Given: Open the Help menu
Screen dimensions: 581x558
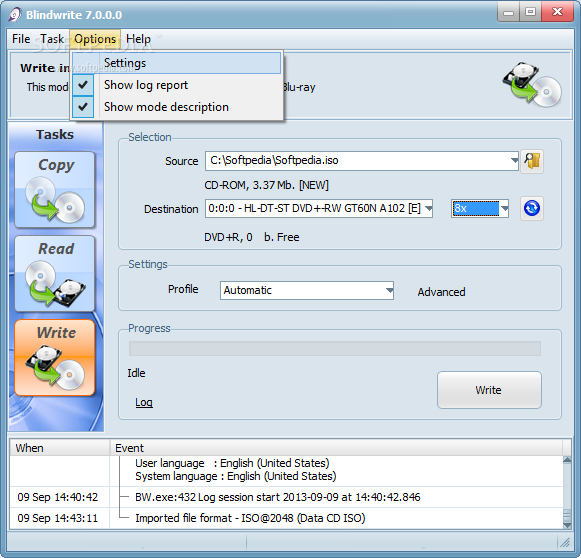Looking at the screenshot, I should (138, 39).
